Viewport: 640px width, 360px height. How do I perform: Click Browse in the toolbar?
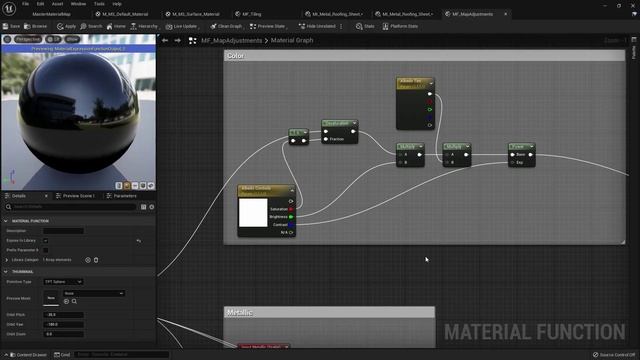coord(36,26)
